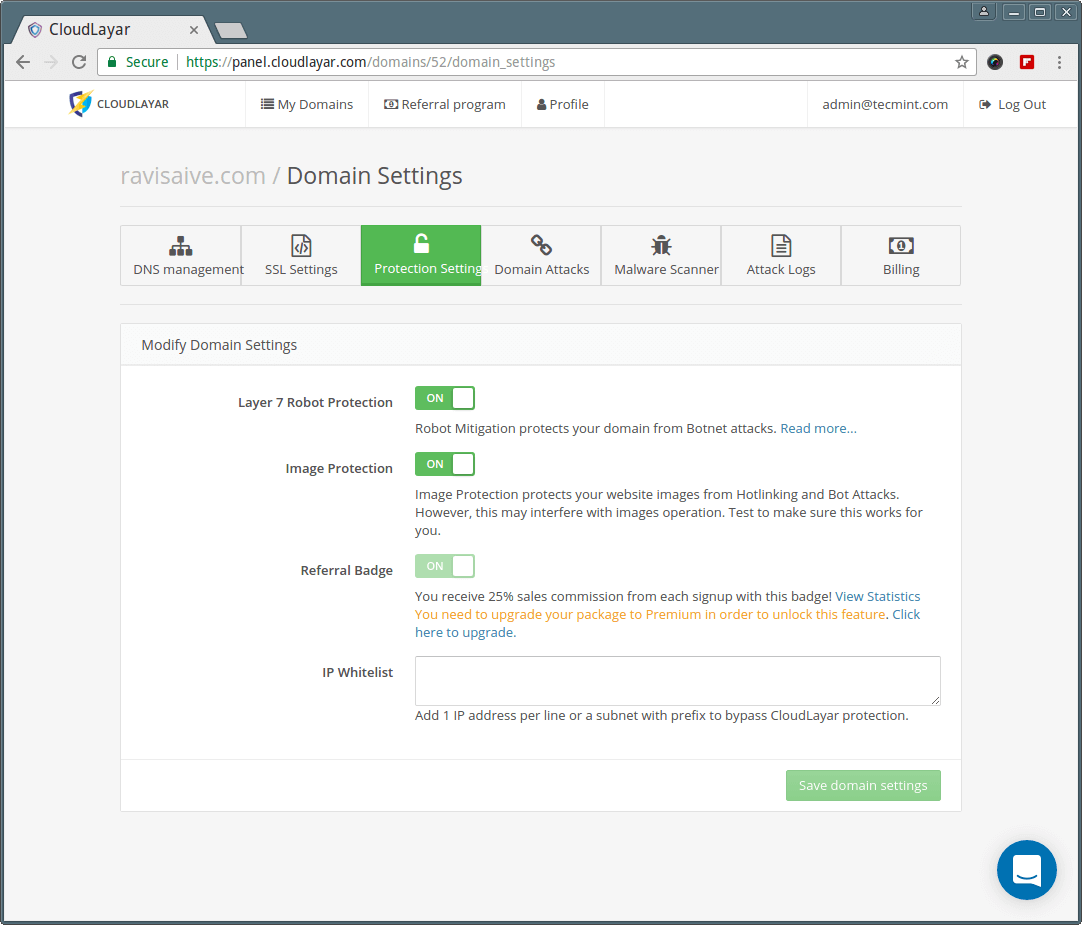This screenshot has height=925, width=1082.
Task: Click inside the IP Whitelist textarea
Action: click(677, 681)
